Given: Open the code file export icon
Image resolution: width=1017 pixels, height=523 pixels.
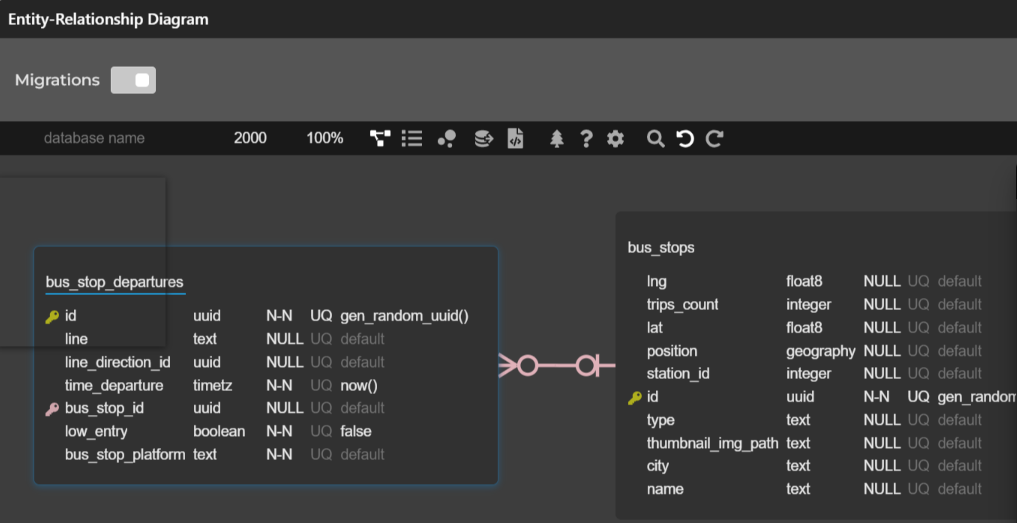Looking at the screenshot, I should point(515,139).
